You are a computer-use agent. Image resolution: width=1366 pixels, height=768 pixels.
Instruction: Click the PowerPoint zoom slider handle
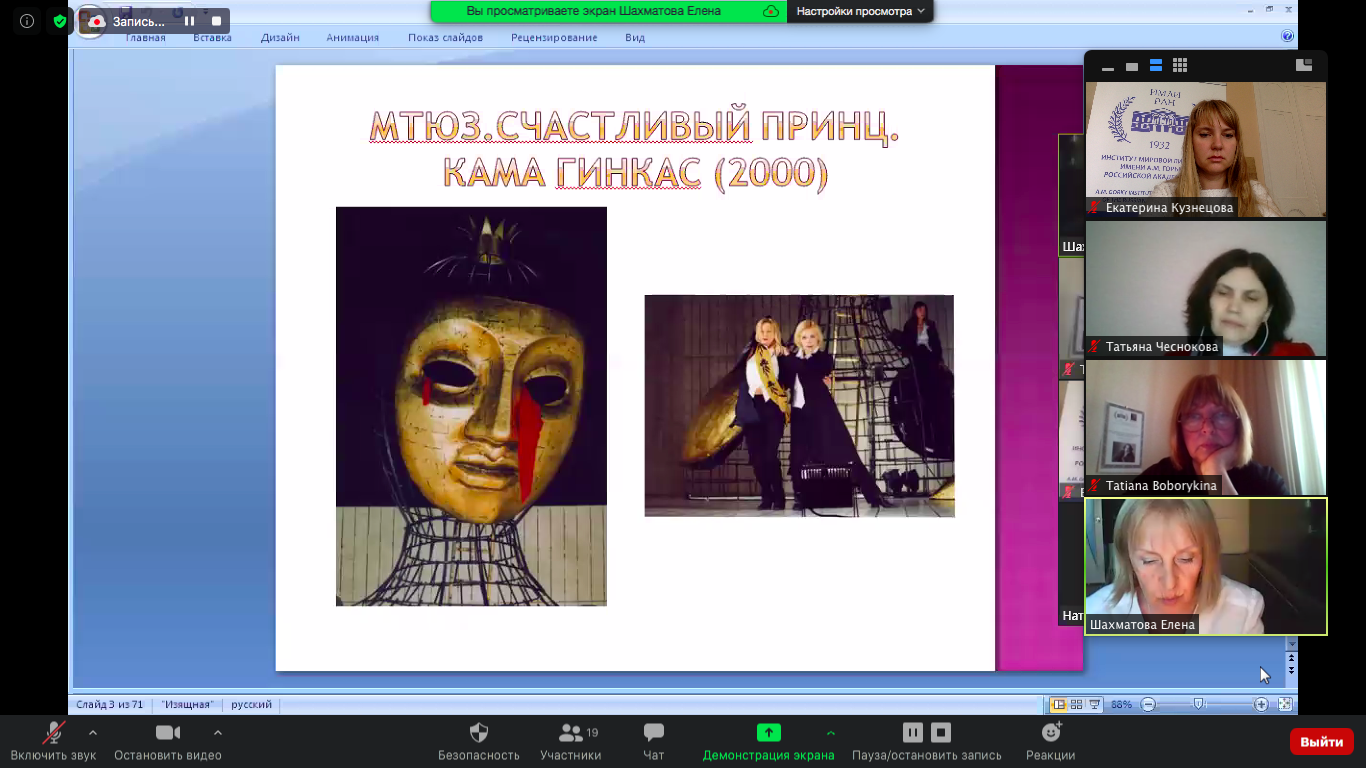(x=1198, y=704)
